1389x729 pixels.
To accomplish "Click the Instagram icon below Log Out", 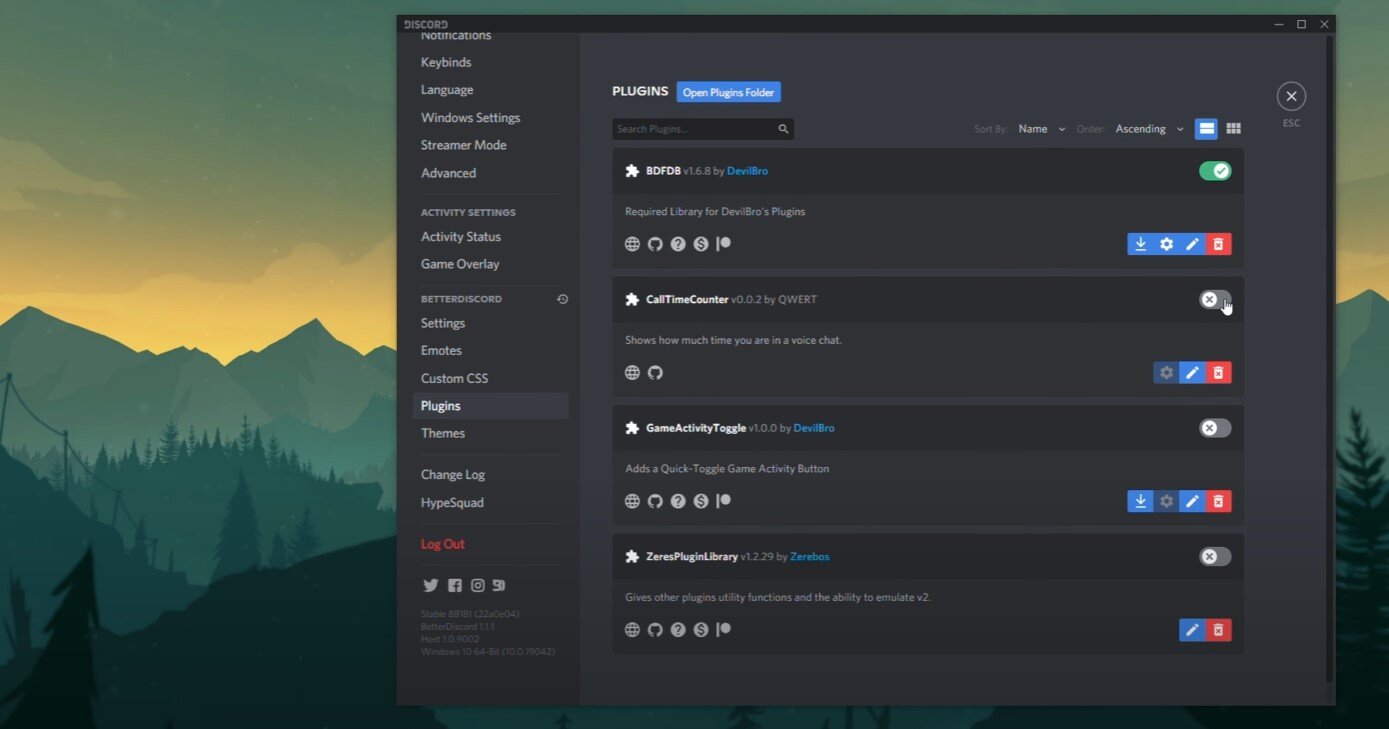I will pyautogui.click(x=477, y=585).
